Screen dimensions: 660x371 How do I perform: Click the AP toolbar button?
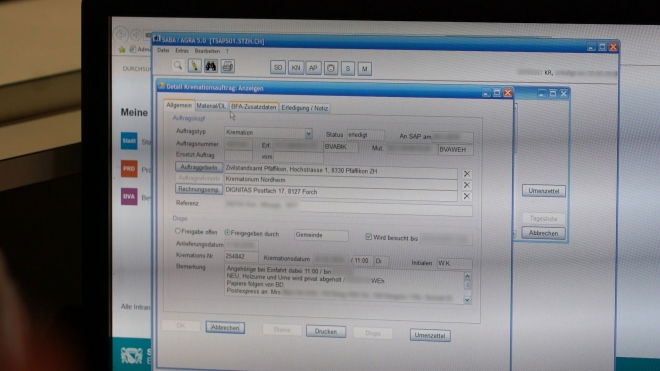pyautogui.click(x=313, y=68)
